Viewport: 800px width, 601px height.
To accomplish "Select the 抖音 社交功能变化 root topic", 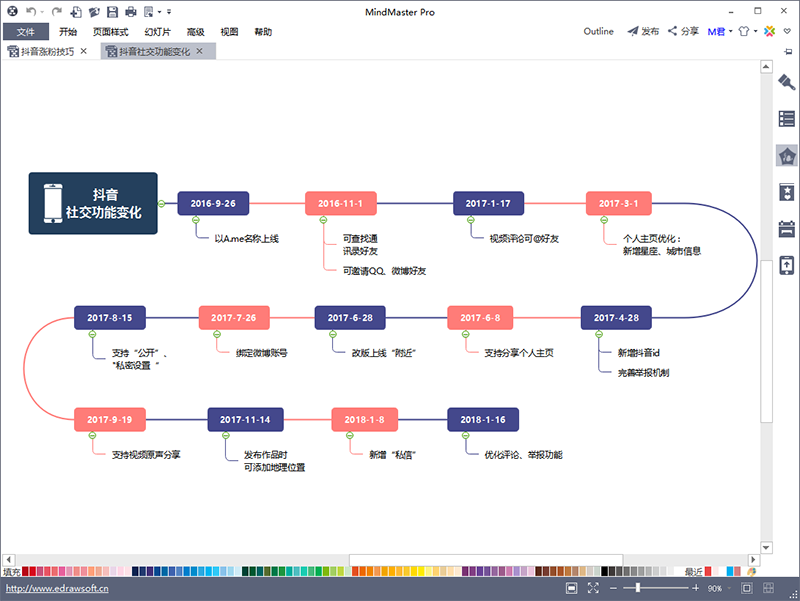I will (93, 204).
